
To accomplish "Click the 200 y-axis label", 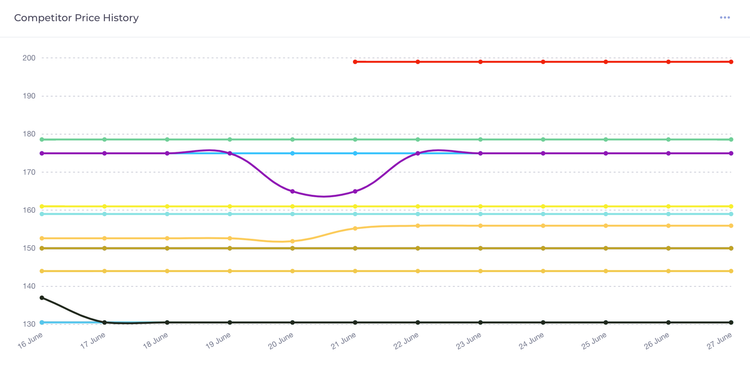I will (29, 58).
